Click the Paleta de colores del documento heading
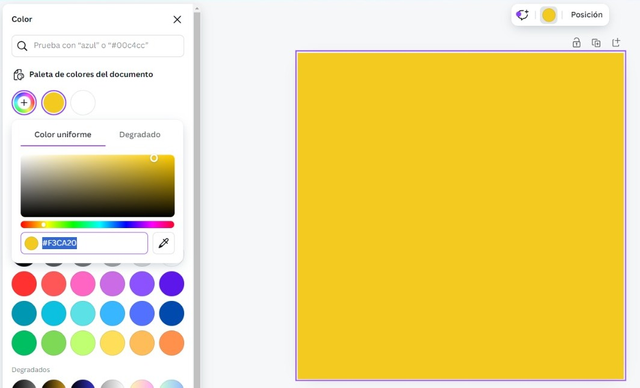Viewport: 640px width, 388px height. pos(91,75)
